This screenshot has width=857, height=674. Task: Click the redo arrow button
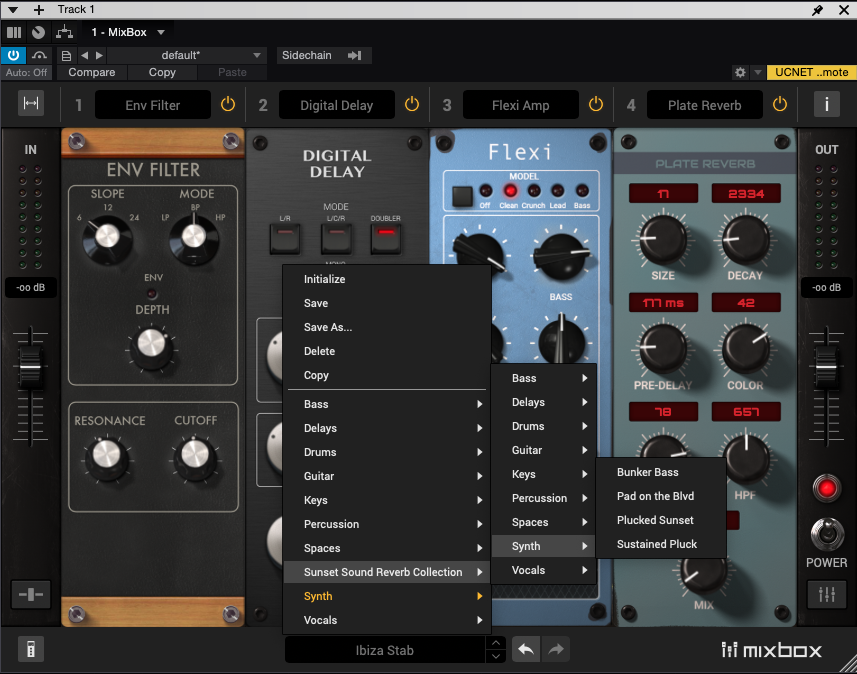pyautogui.click(x=556, y=649)
